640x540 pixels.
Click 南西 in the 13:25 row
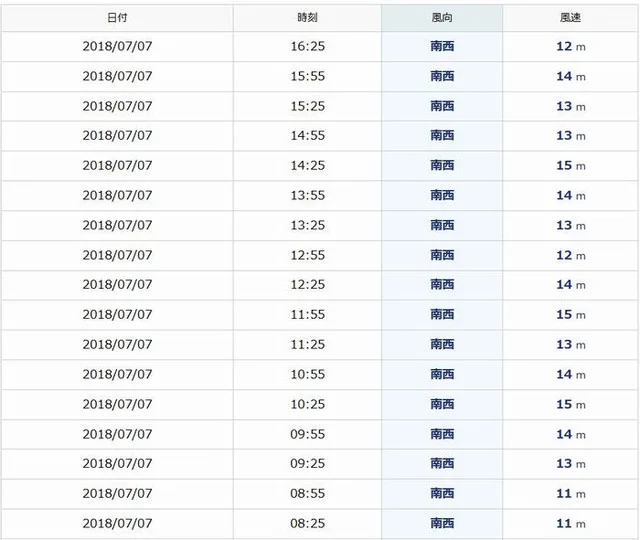(442, 225)
